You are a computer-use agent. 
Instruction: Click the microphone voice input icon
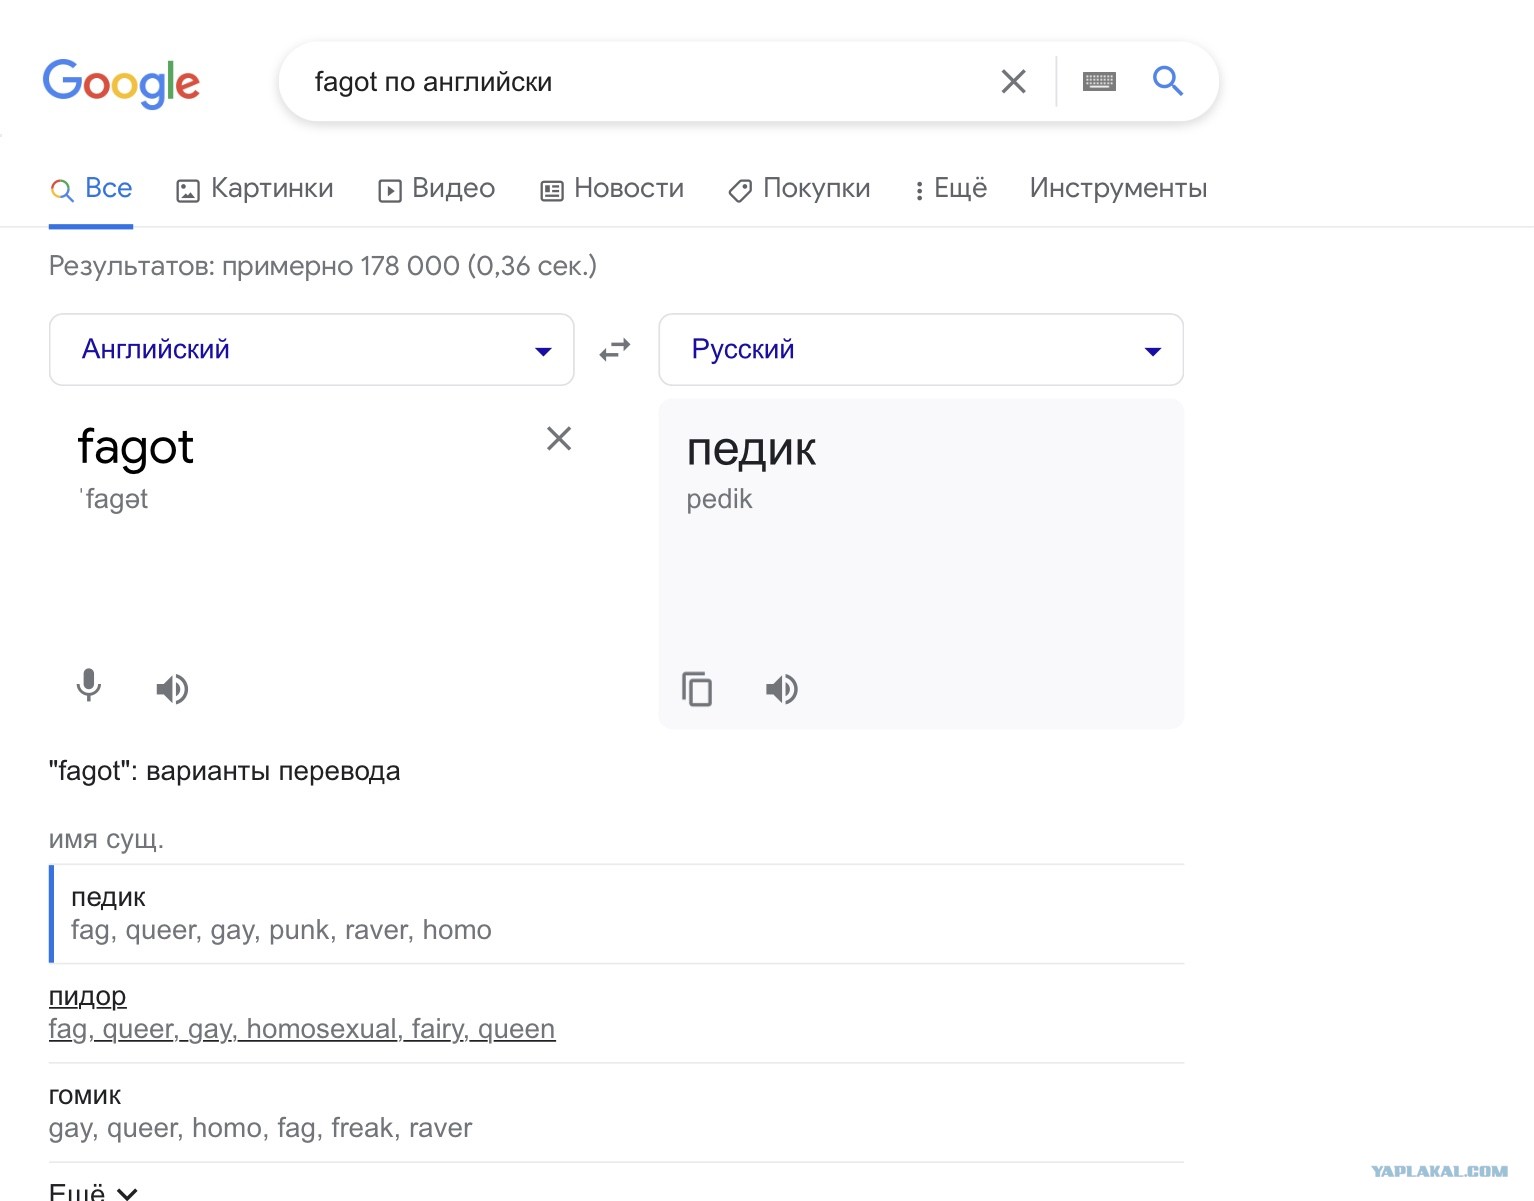point(89,686)
